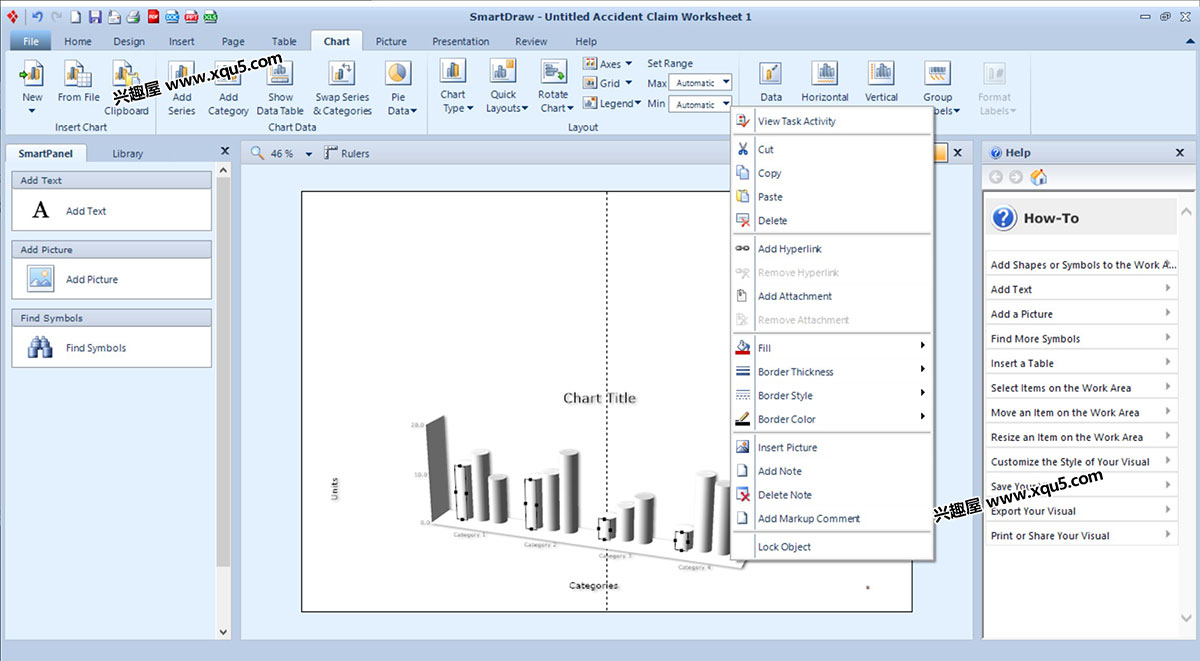Select Cut from the context menu

(x=832, y=149)
